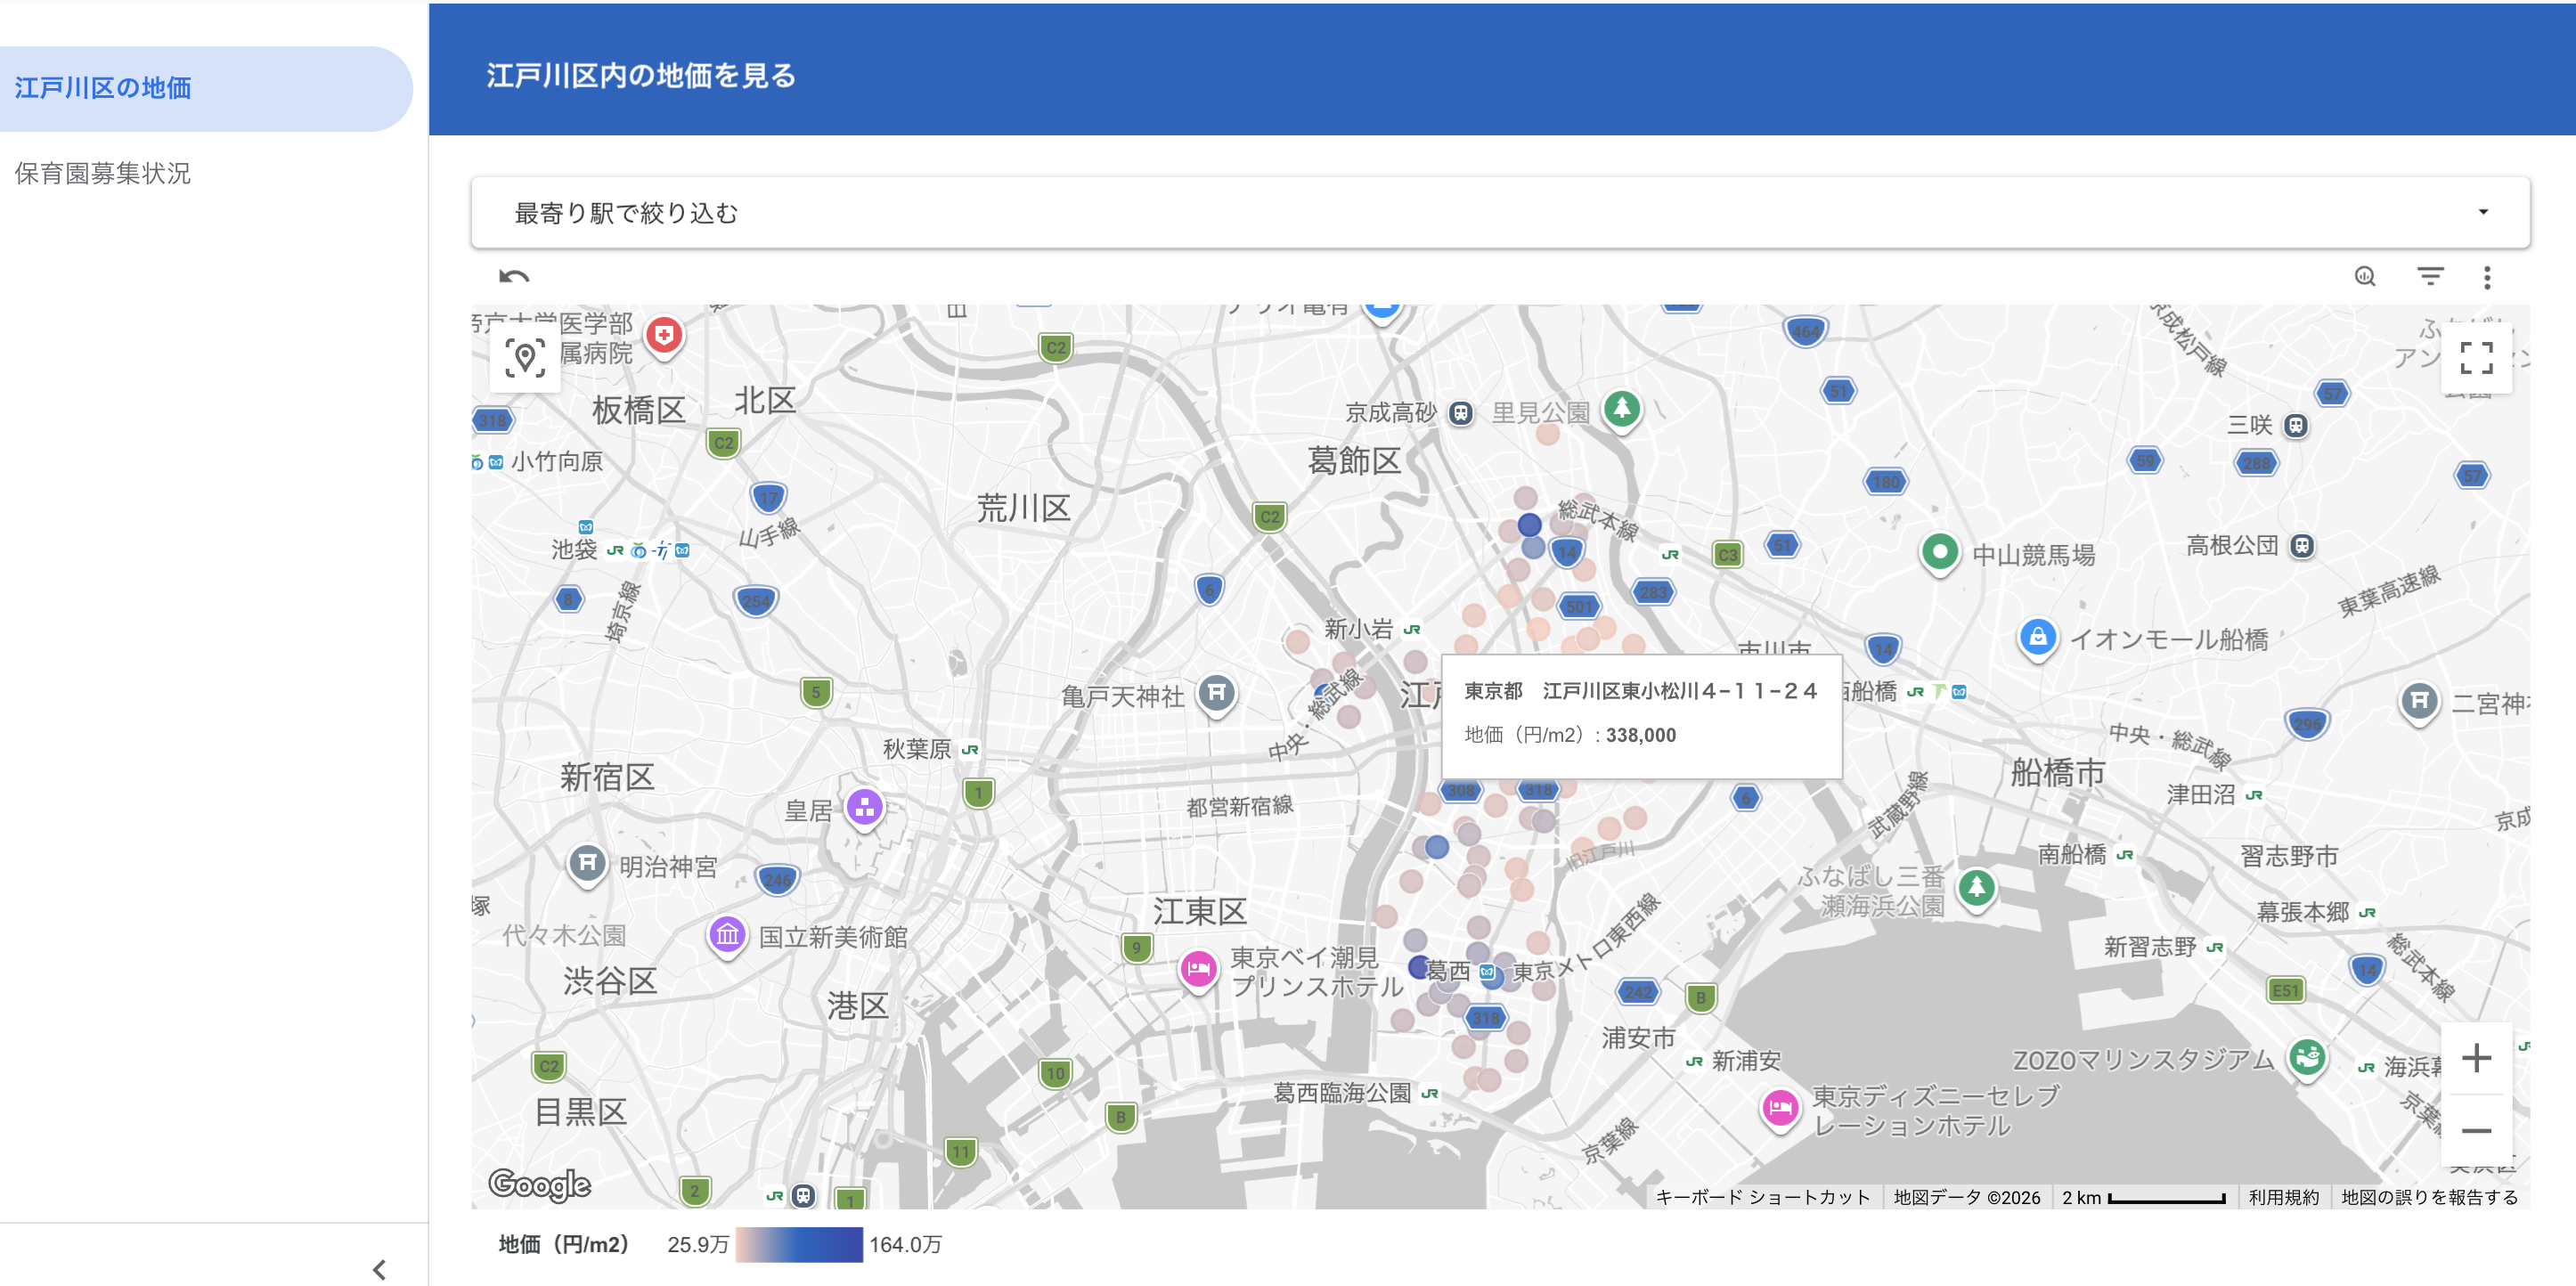
Task: Click the 東京ディズニーセレブレーションホテル marker
Action: click(1780, 1109)
